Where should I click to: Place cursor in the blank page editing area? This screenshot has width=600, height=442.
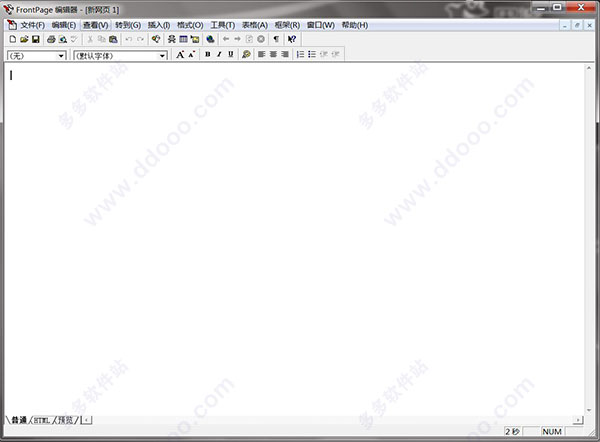295,239
